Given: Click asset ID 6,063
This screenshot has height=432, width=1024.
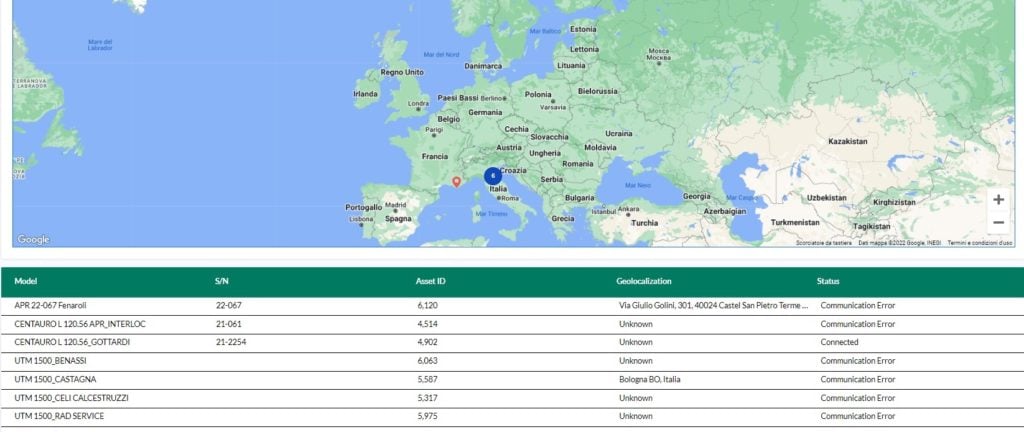Looking at the screenshot, I should point(427,361).
